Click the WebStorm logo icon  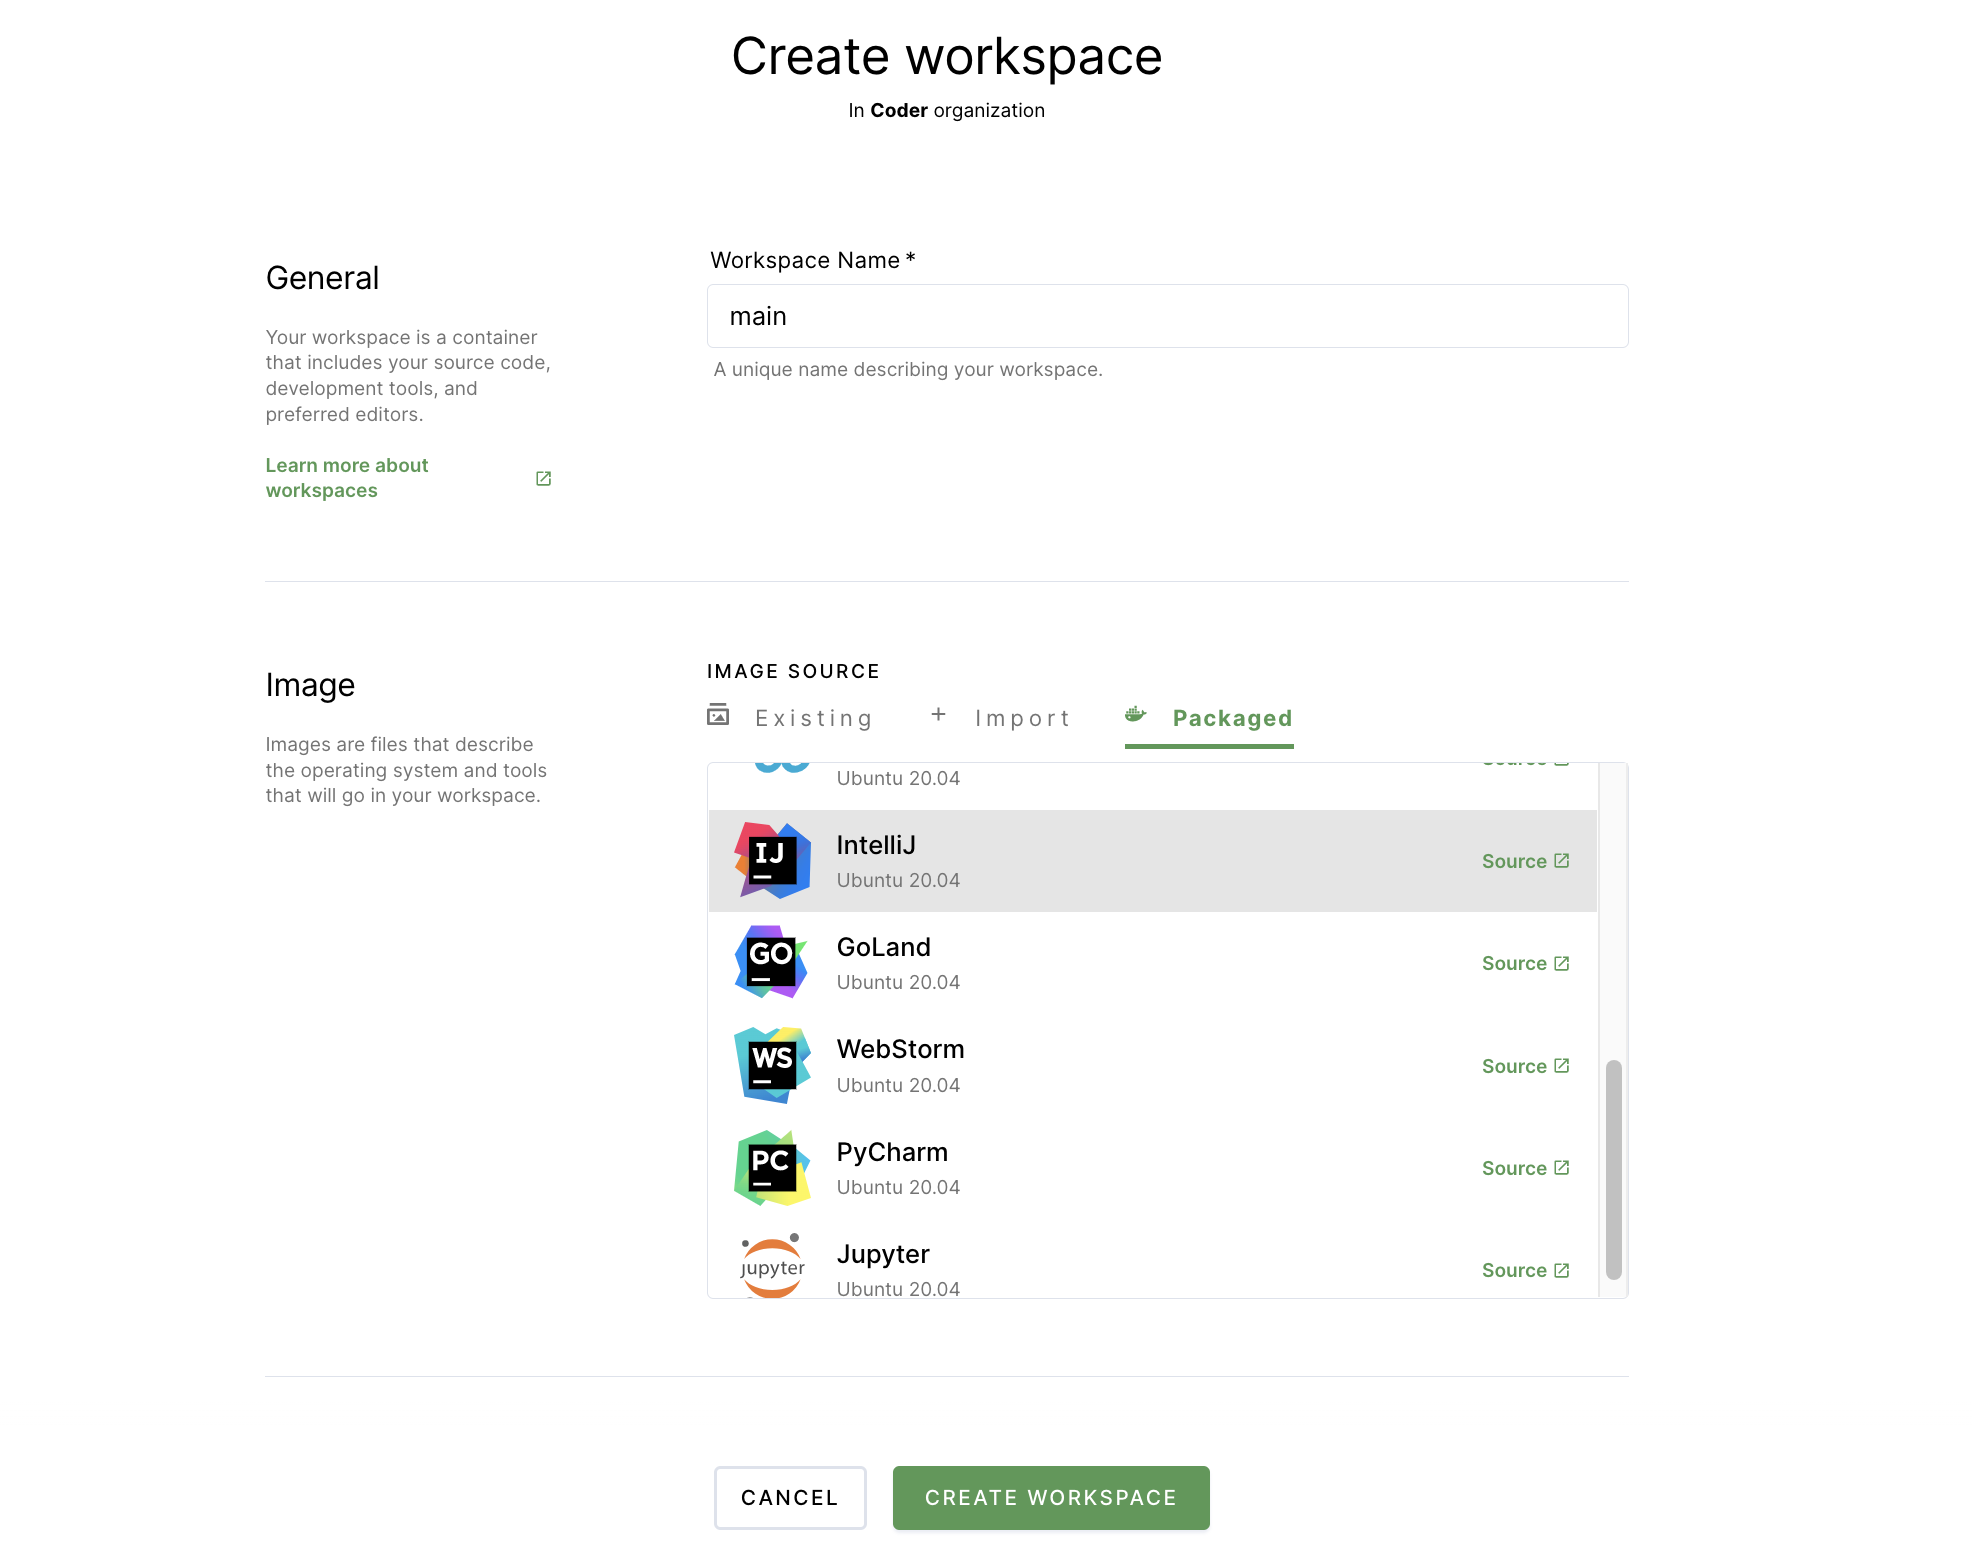[x=772, y=1065]
